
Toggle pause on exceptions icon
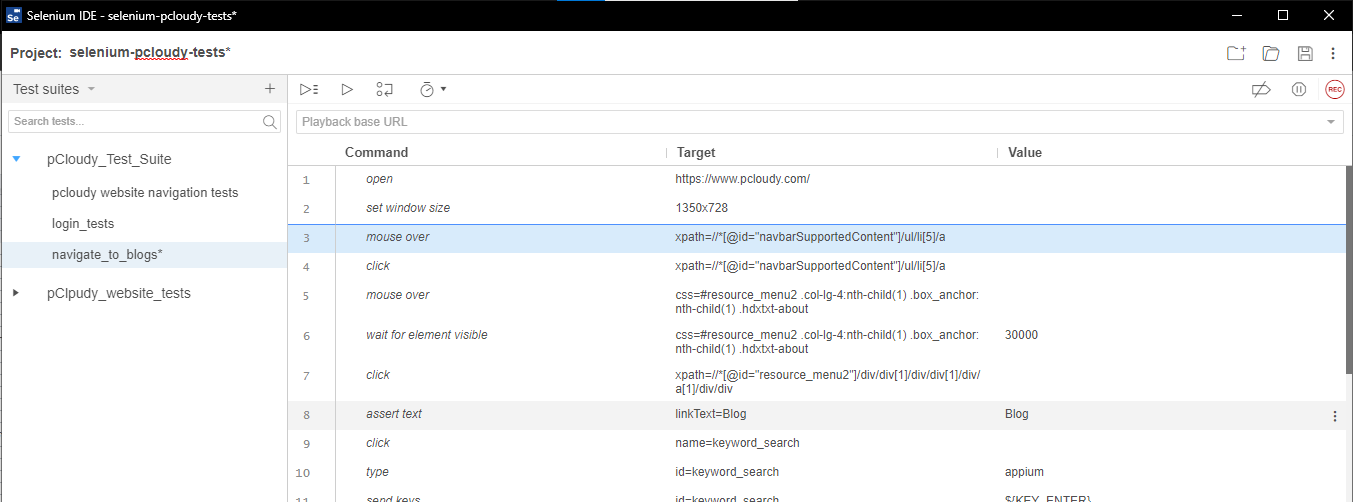pos(1299,89)
